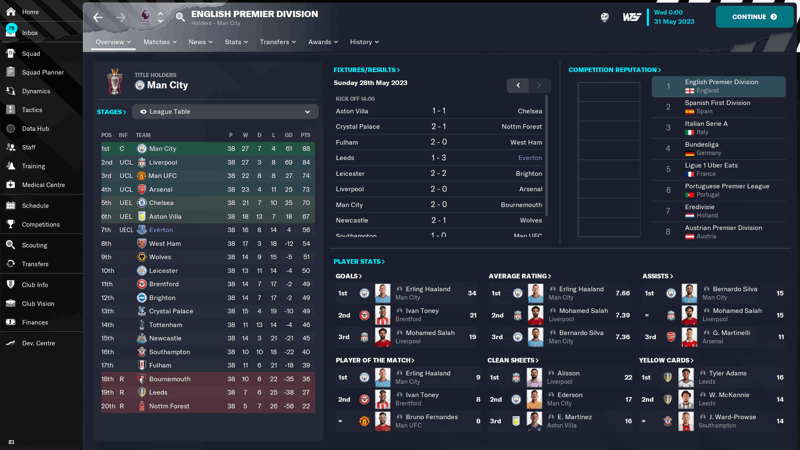
Task: Click the football icon in top bar
Action: pyautogui.click(x=605, y=17)
